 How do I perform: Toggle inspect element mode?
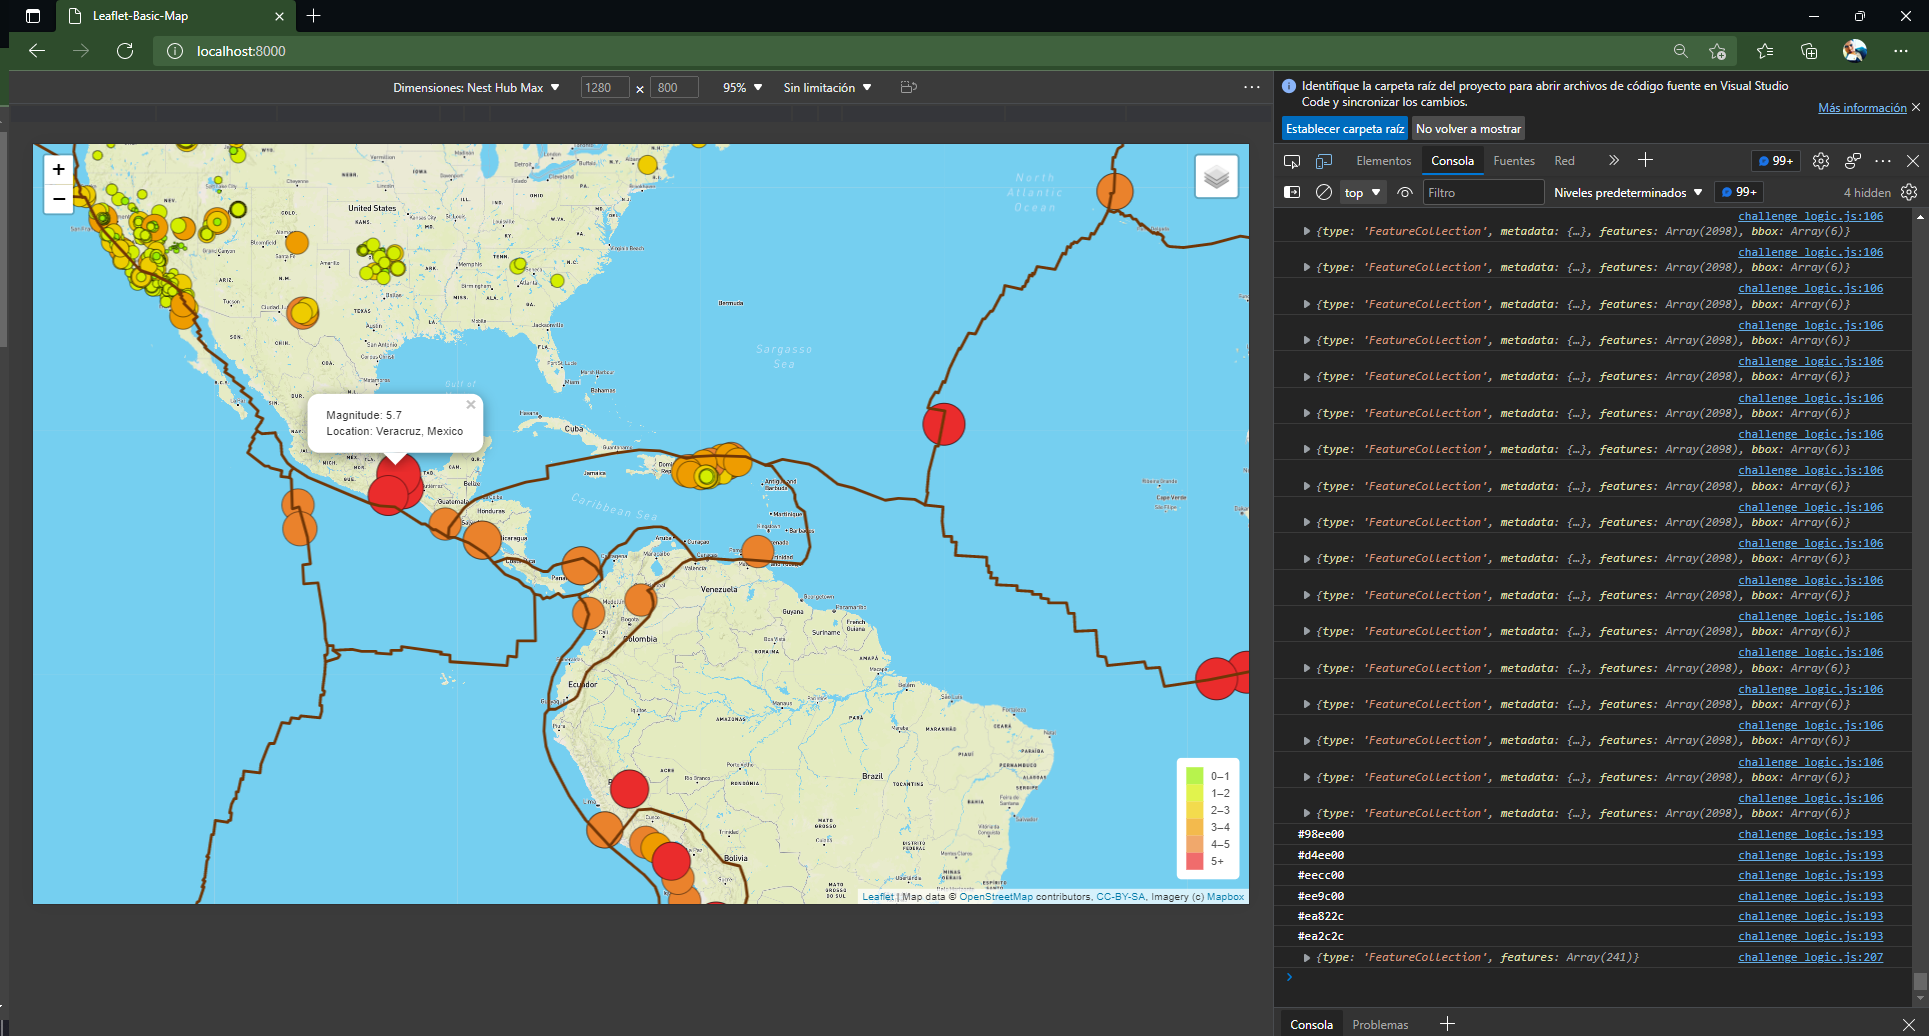point(1291,160)
